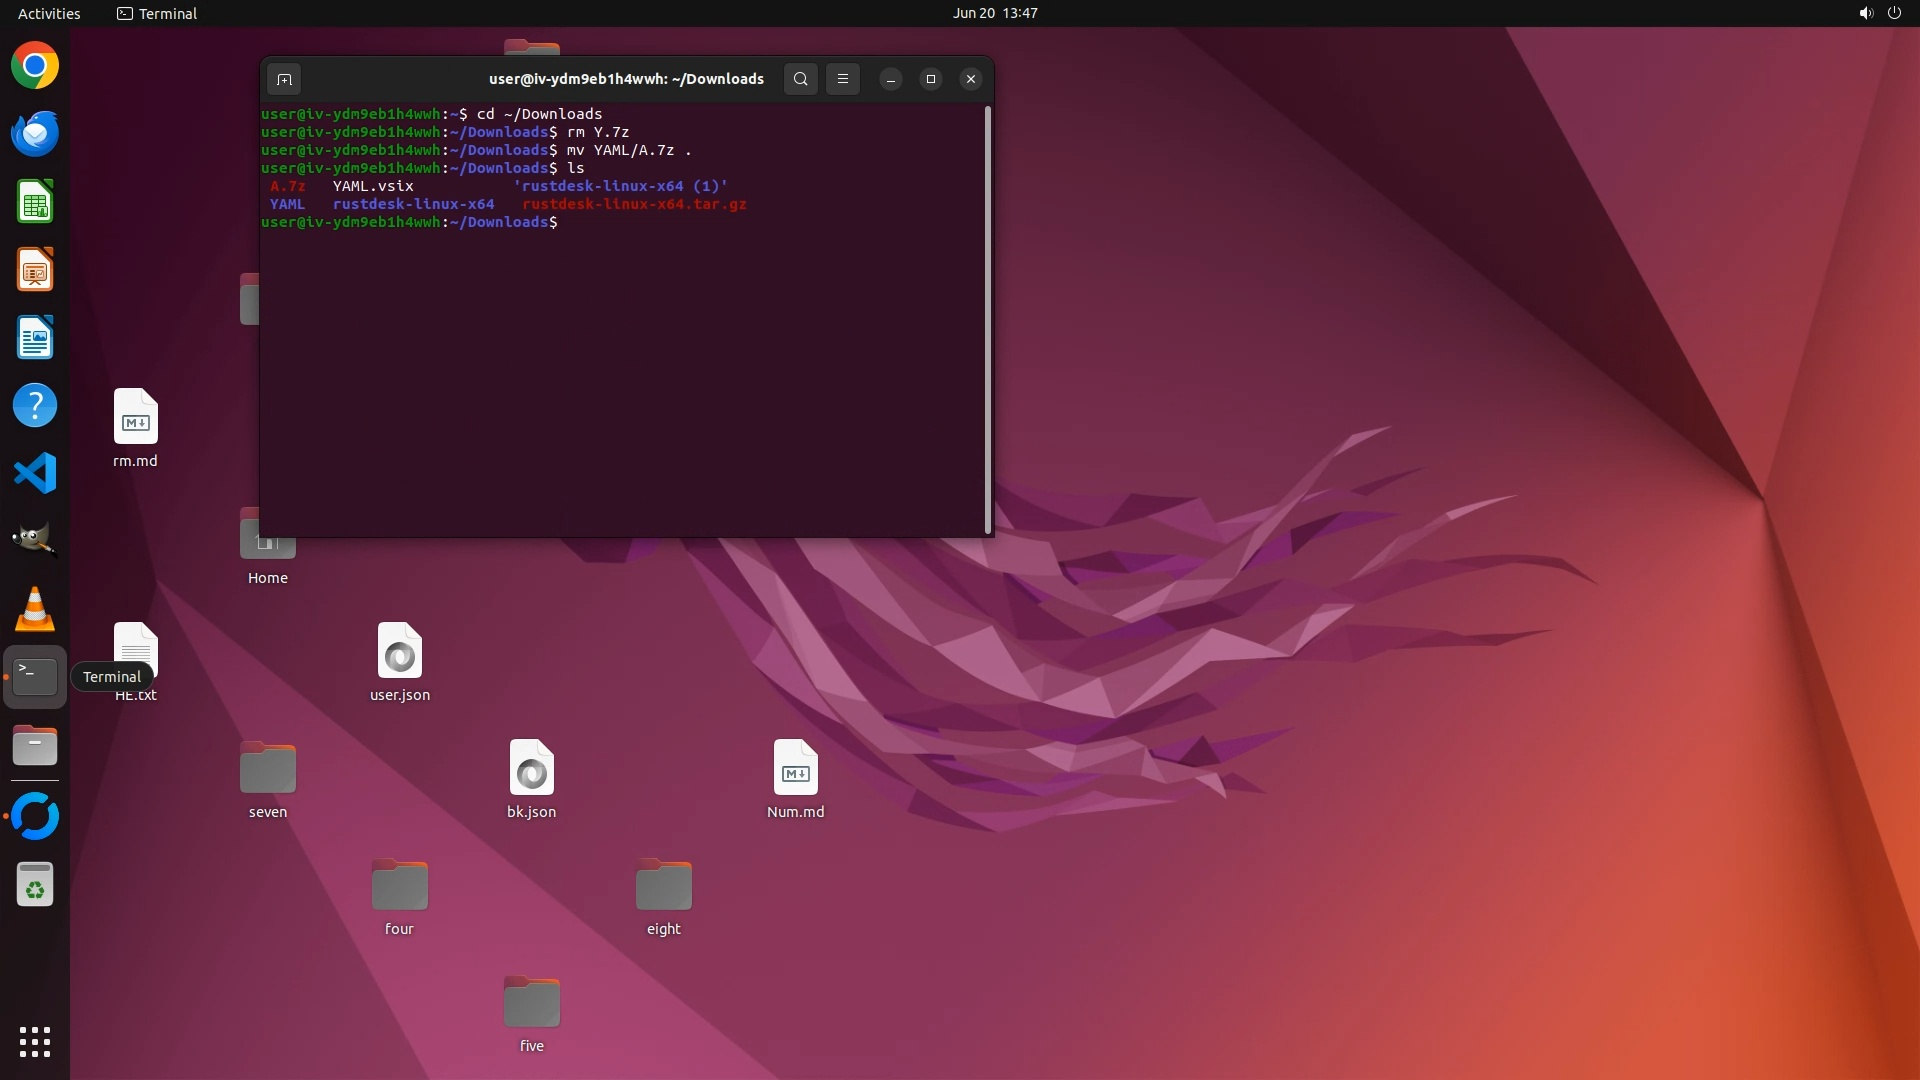Screen dimensions: 1920x1080
Task: Launch GIMP from the dock
Action: (x=35, y=540)
